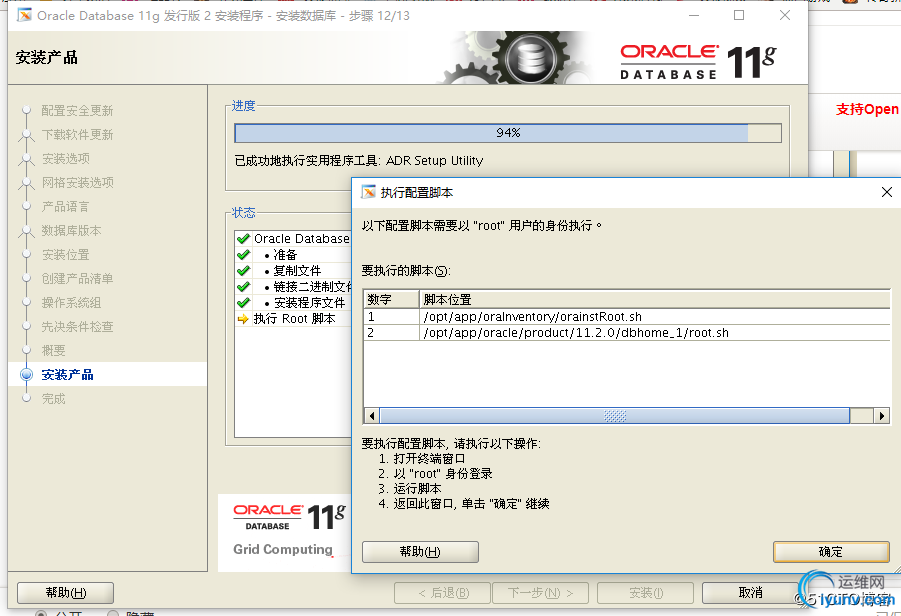Select the 数据库版本 step
The height and width of the screenshot is (616, 901).
pos(71,231)
